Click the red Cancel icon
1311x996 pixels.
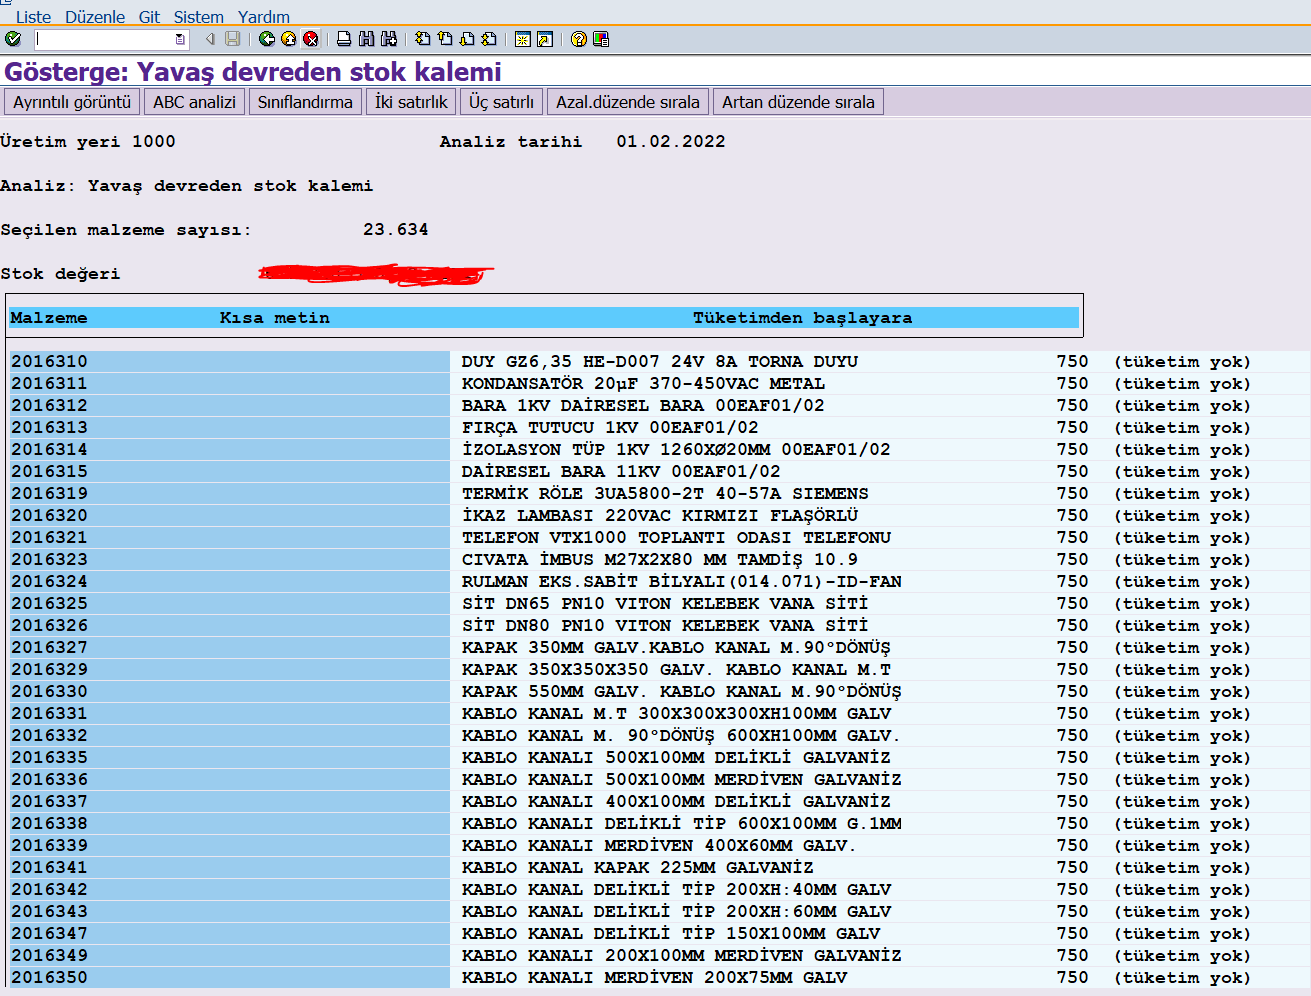point(311,39)
